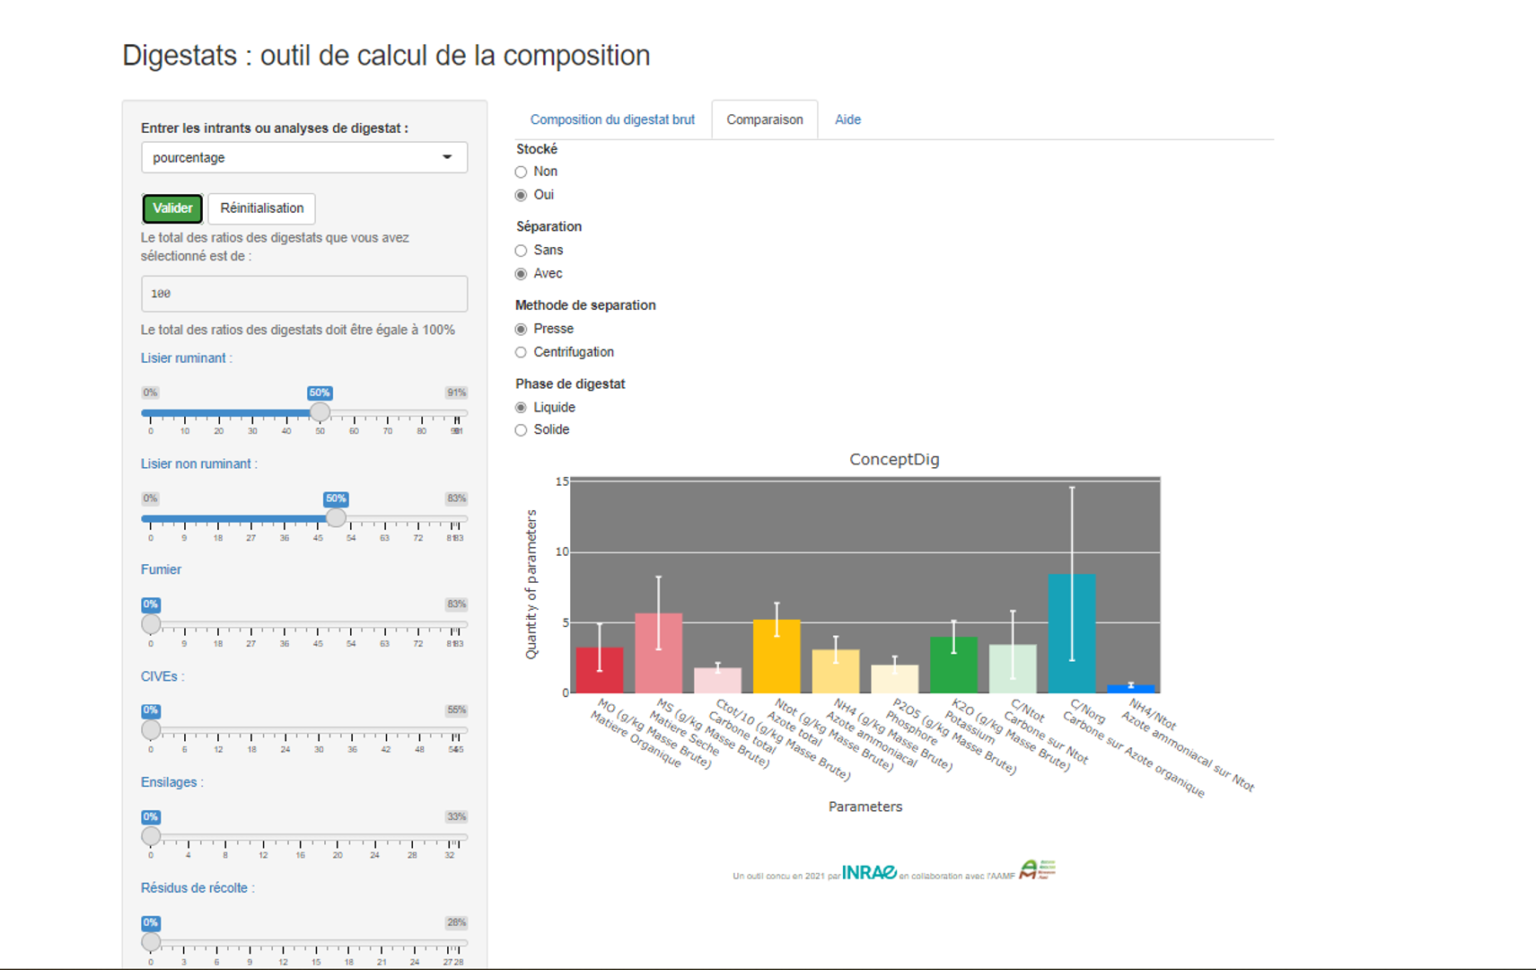Click the yellow Ntot bar in the chart

[x=776, y=656]
